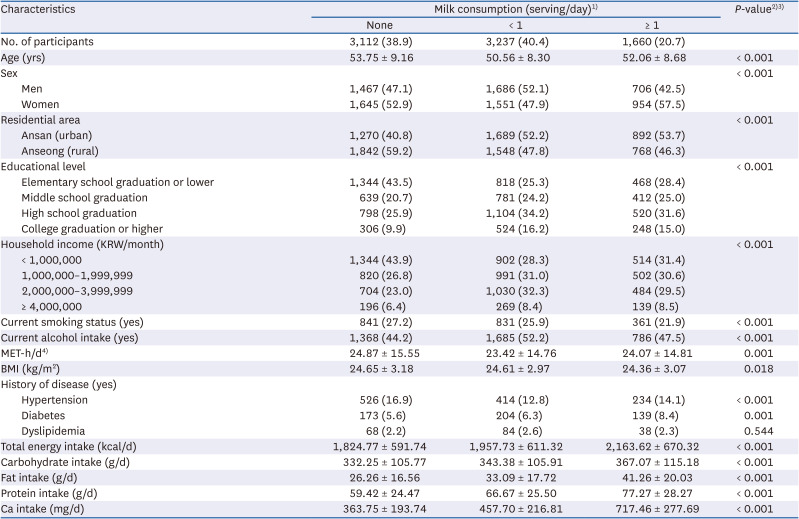The image size is (799, 519).
Task: Click the value '53.75 ± 9.16'
Action: [x=382, y=58]
